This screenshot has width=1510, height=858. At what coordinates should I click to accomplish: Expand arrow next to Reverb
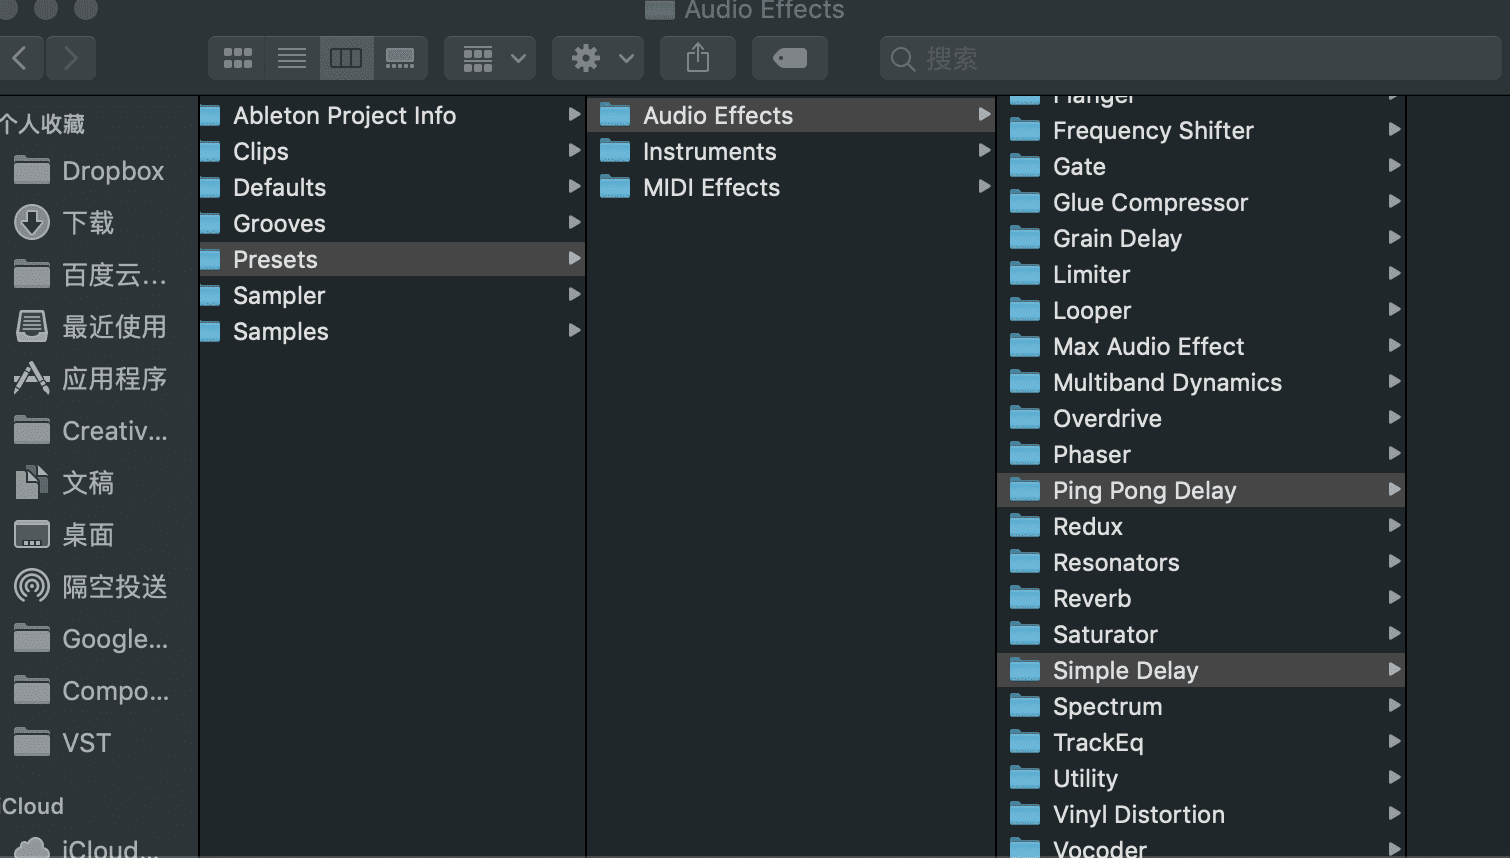click(x=1394, y=597)
